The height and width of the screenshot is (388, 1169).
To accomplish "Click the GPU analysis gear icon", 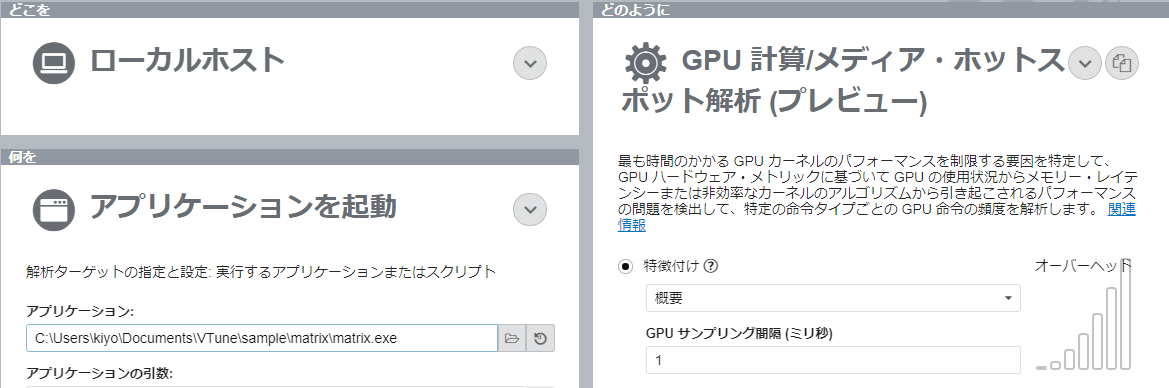I will click(646, 63).
